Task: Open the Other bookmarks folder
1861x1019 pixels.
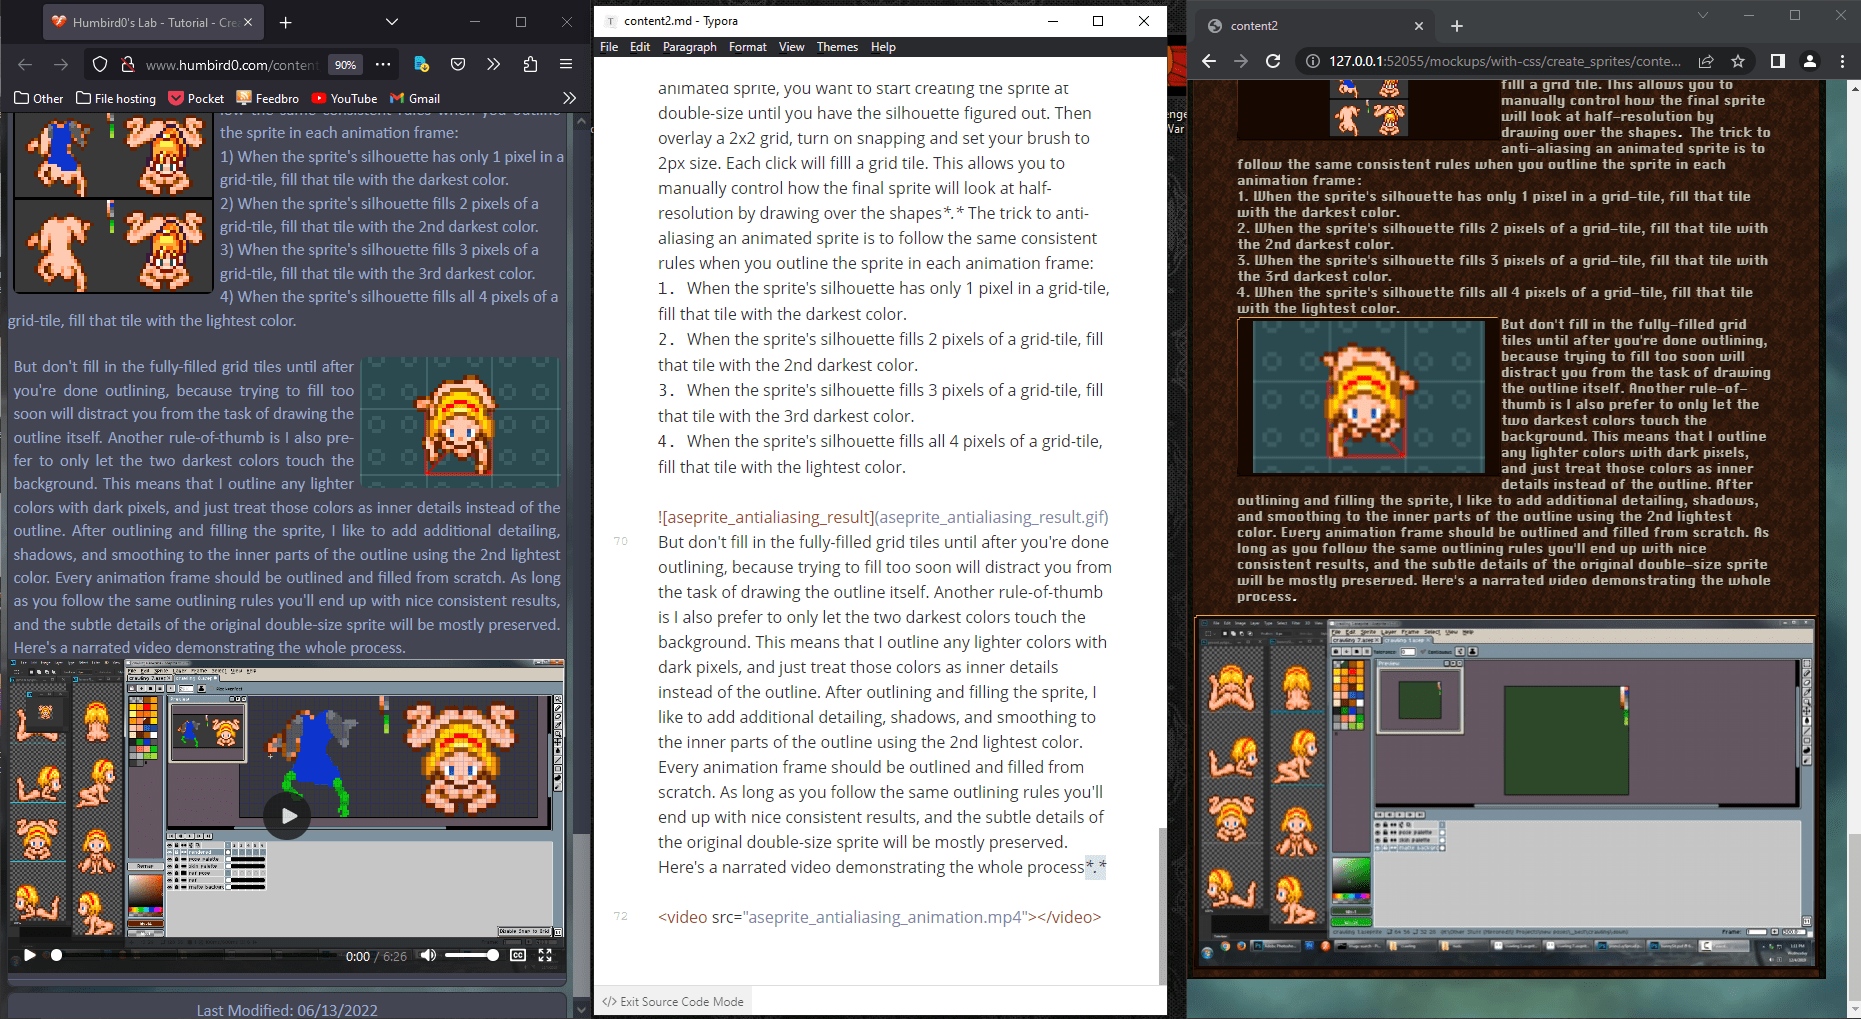Action: pyautogui.click(x=39, y=98)
